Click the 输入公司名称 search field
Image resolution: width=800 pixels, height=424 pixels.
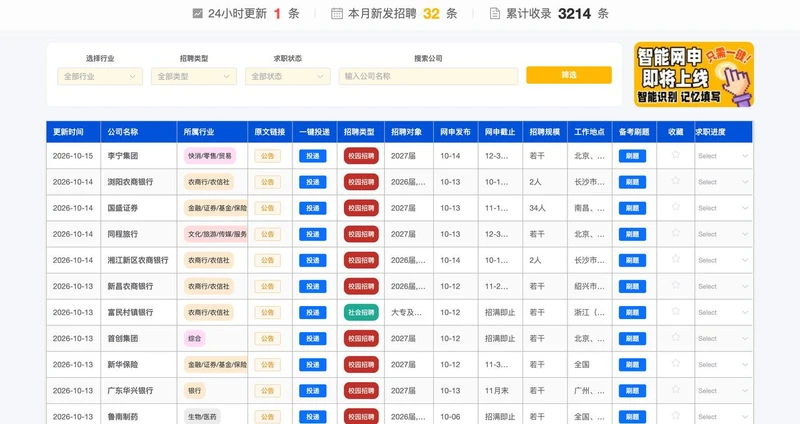click(428, 76)
